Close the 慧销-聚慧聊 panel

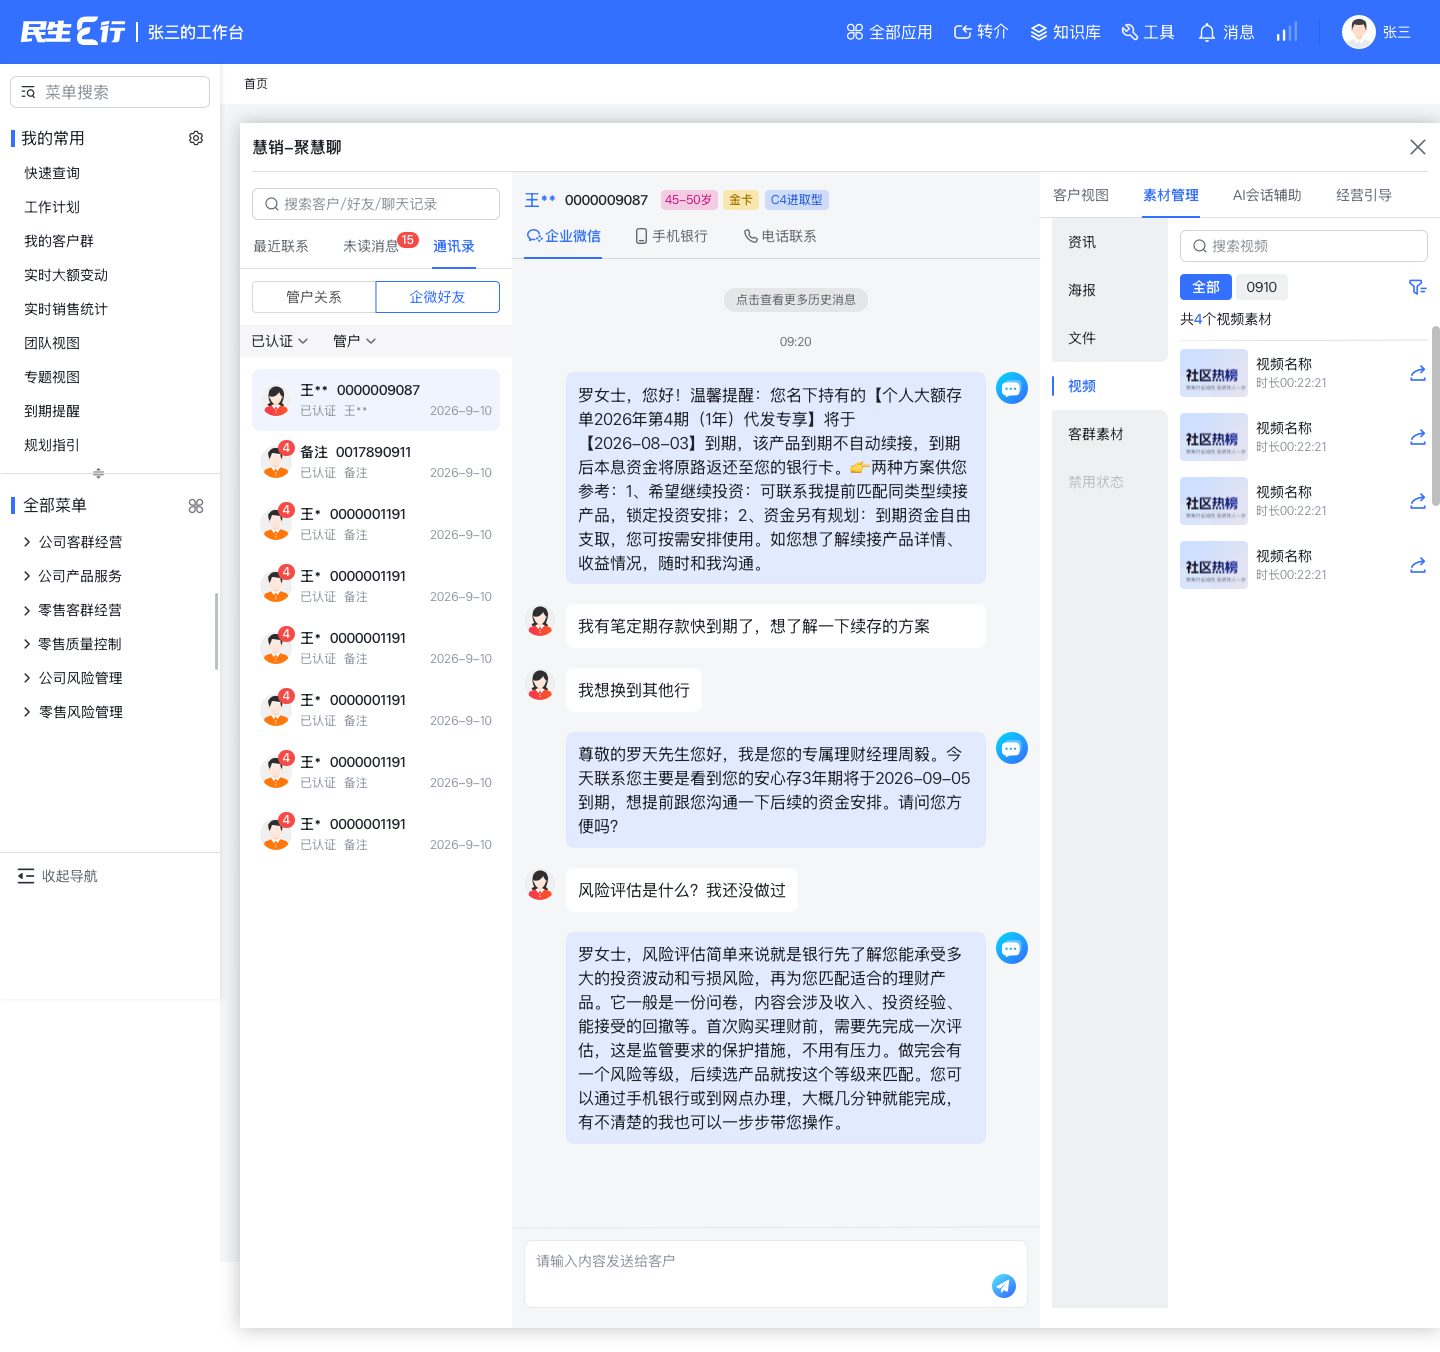1417,147
